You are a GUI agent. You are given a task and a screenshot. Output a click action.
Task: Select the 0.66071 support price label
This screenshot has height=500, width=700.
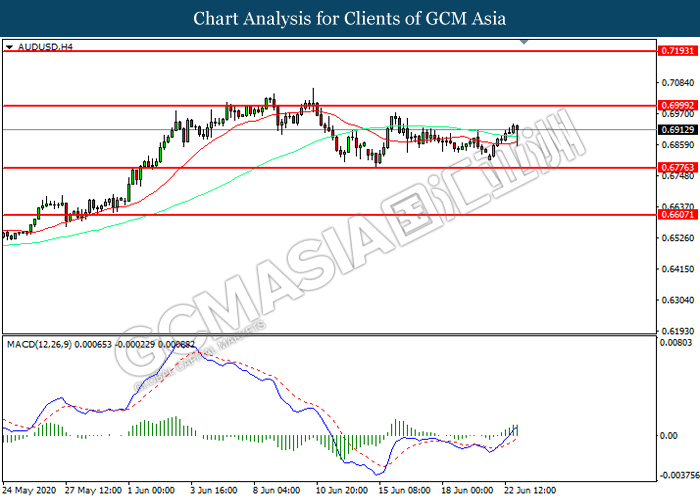click(x=678, y=215)
